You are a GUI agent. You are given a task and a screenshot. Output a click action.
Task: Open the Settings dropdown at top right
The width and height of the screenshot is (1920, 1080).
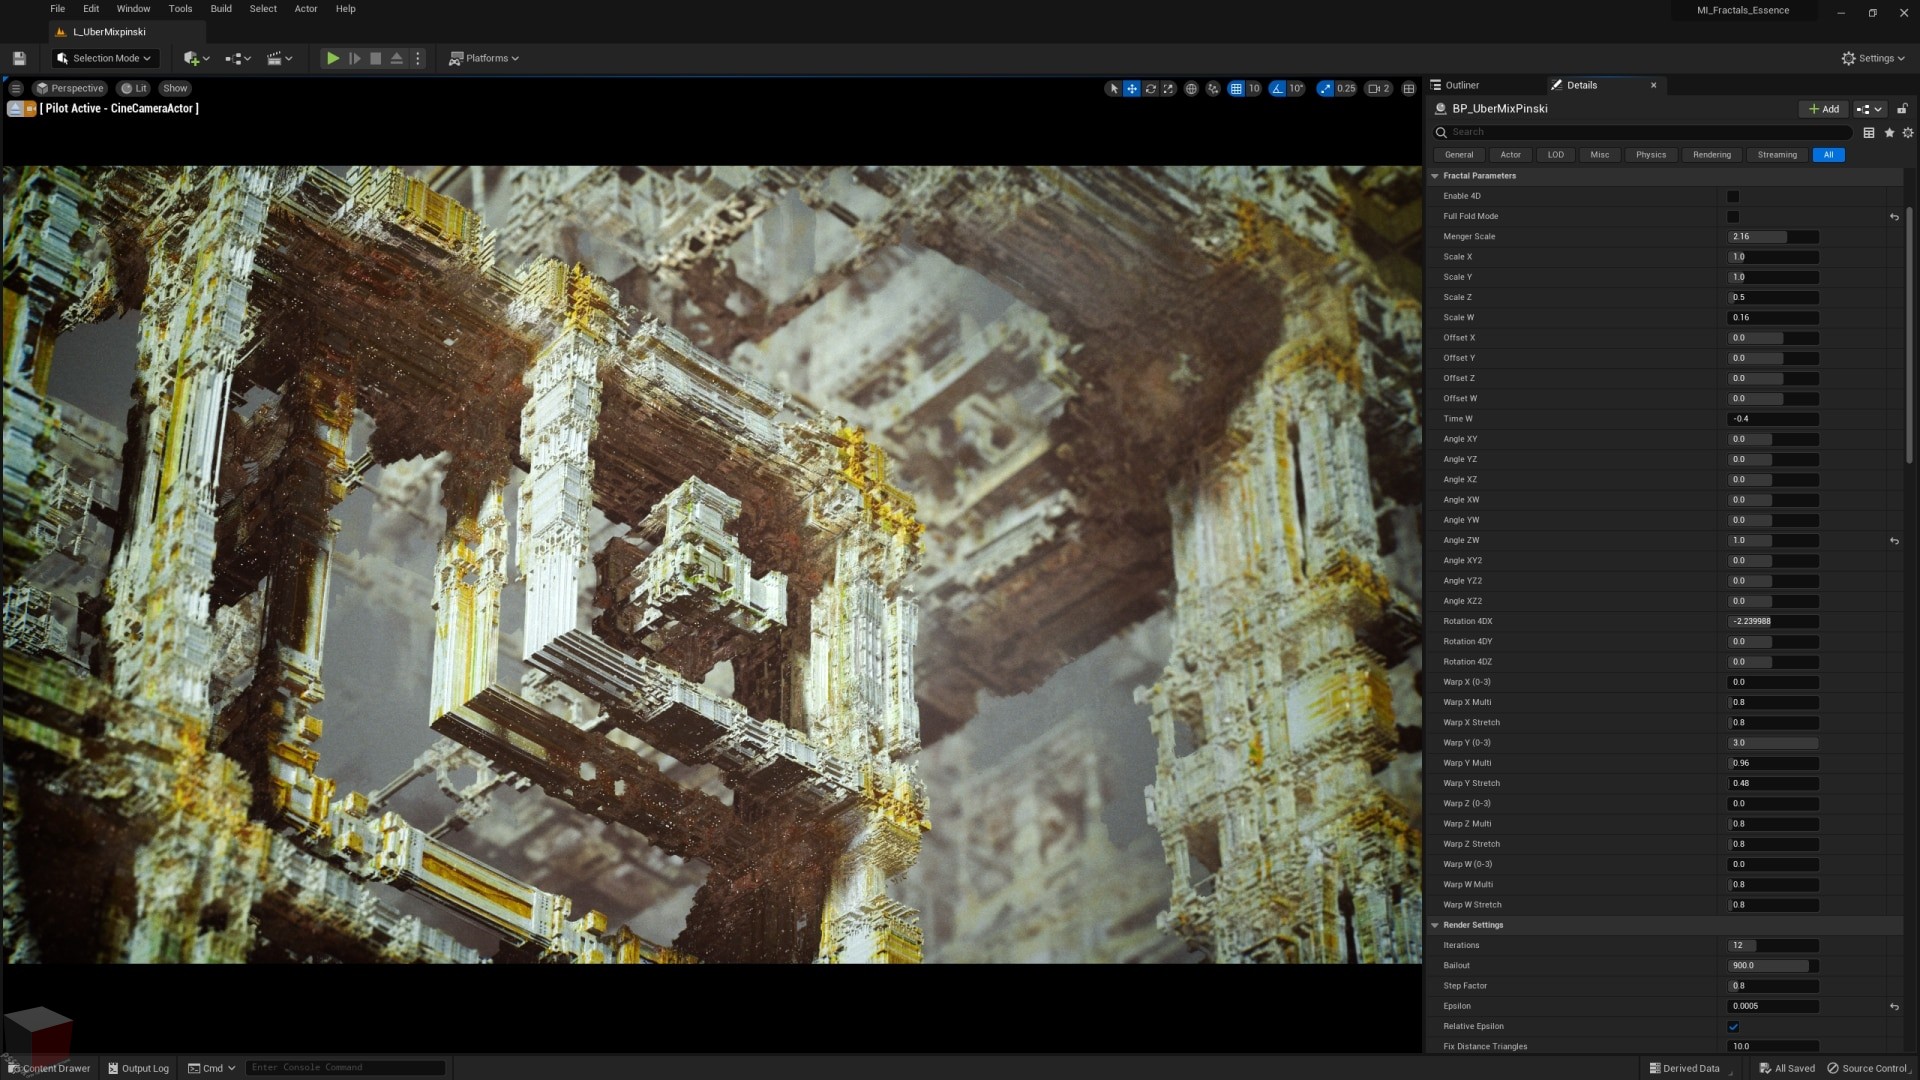pyautogui.click(x=1873, y=58)
